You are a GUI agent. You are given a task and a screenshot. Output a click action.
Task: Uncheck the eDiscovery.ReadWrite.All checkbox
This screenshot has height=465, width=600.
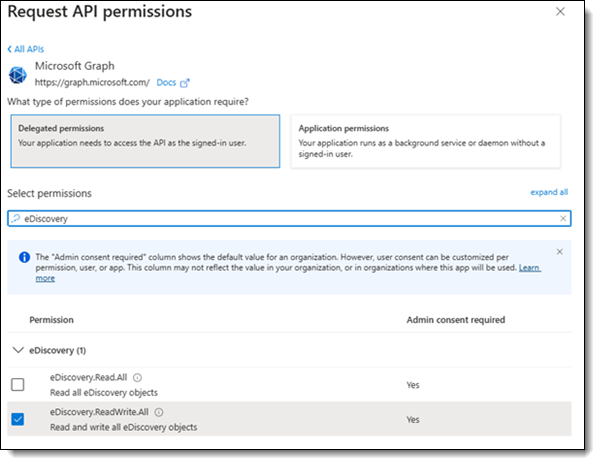[x=18, y=419]
